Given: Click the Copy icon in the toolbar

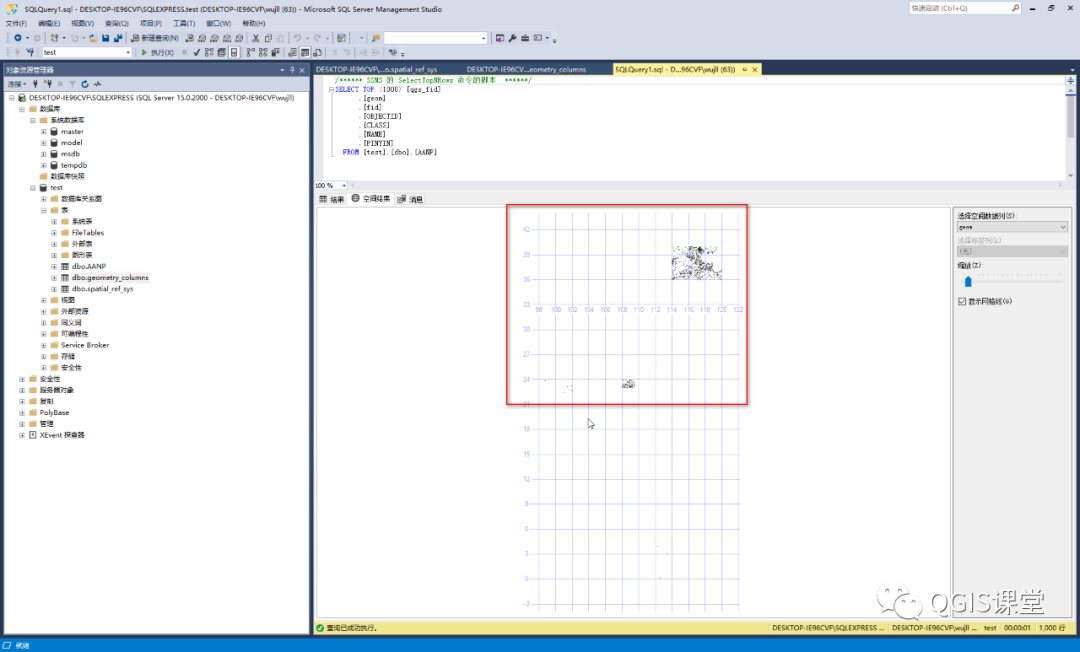Looking at the screenshot, I should (269, 38).
